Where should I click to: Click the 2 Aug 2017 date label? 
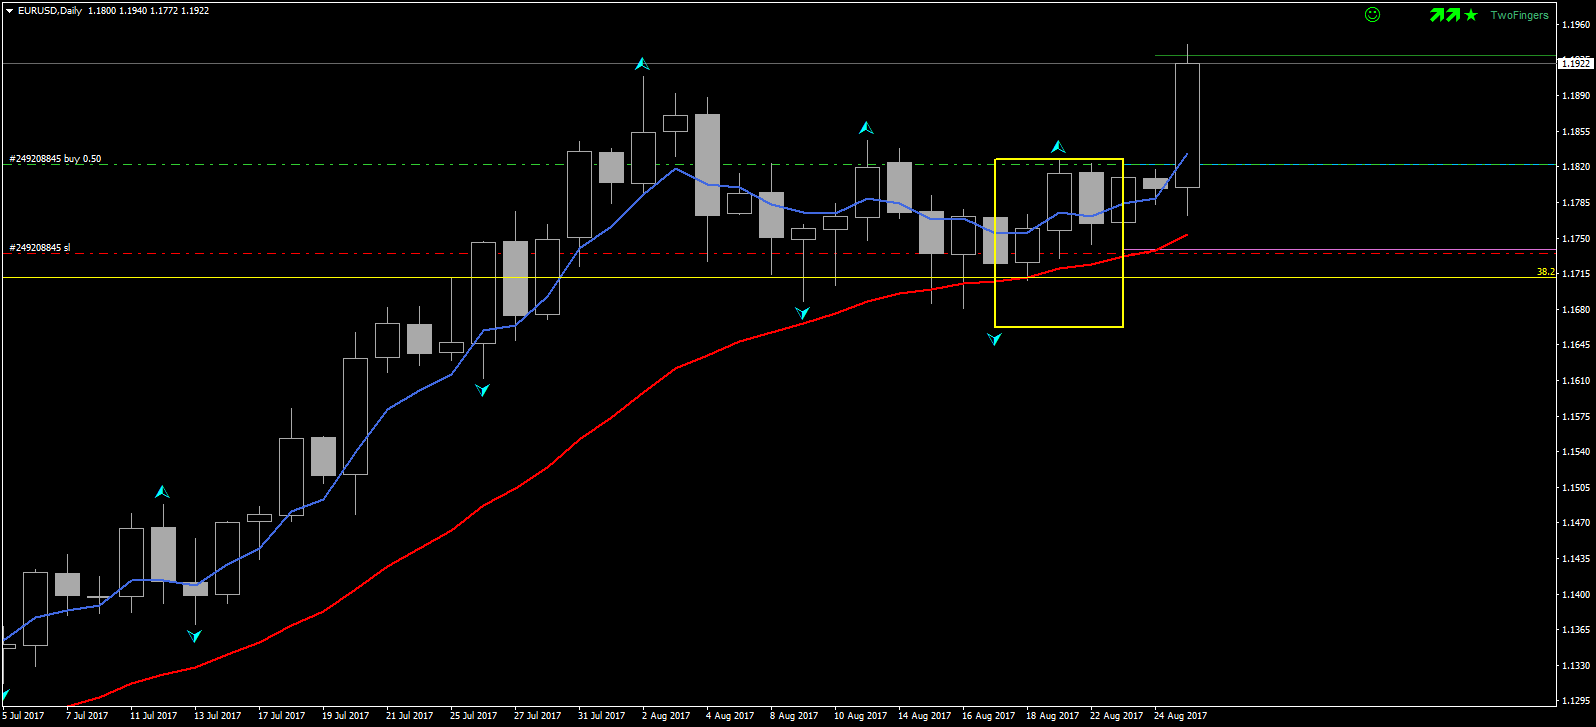click(x=665, y=716)
